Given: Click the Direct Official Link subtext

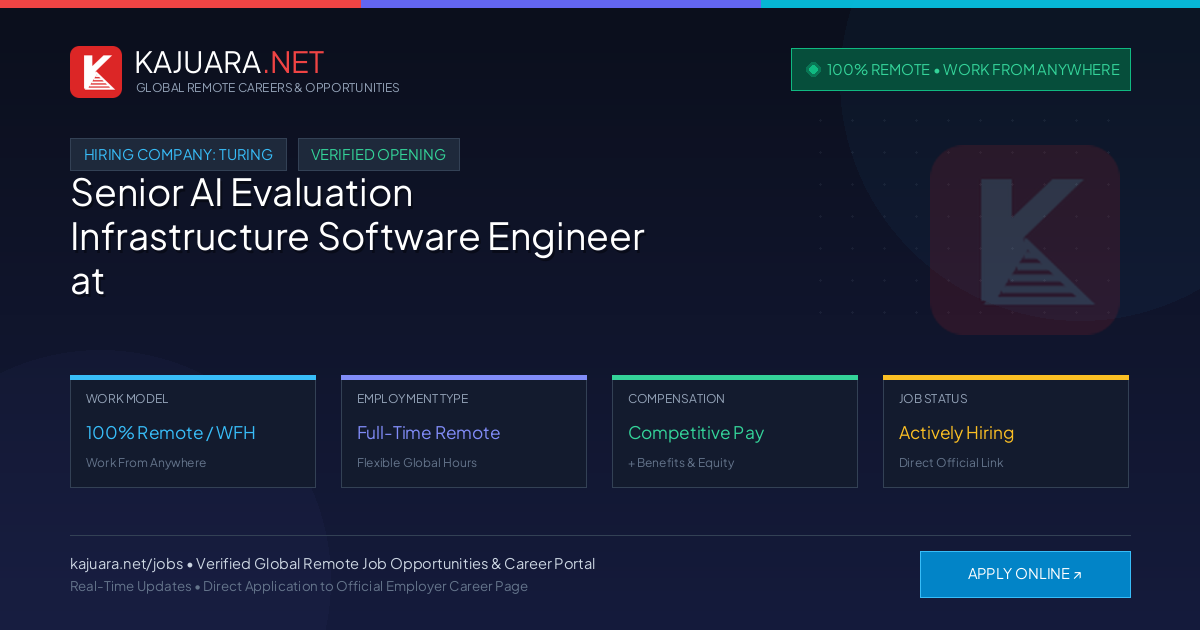Looking at the screenshot, I should click(951, 463).
